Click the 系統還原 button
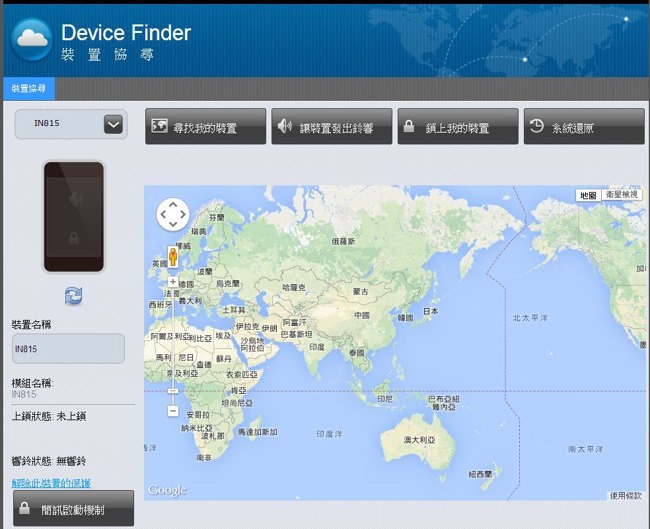 [x=584, y=126]
